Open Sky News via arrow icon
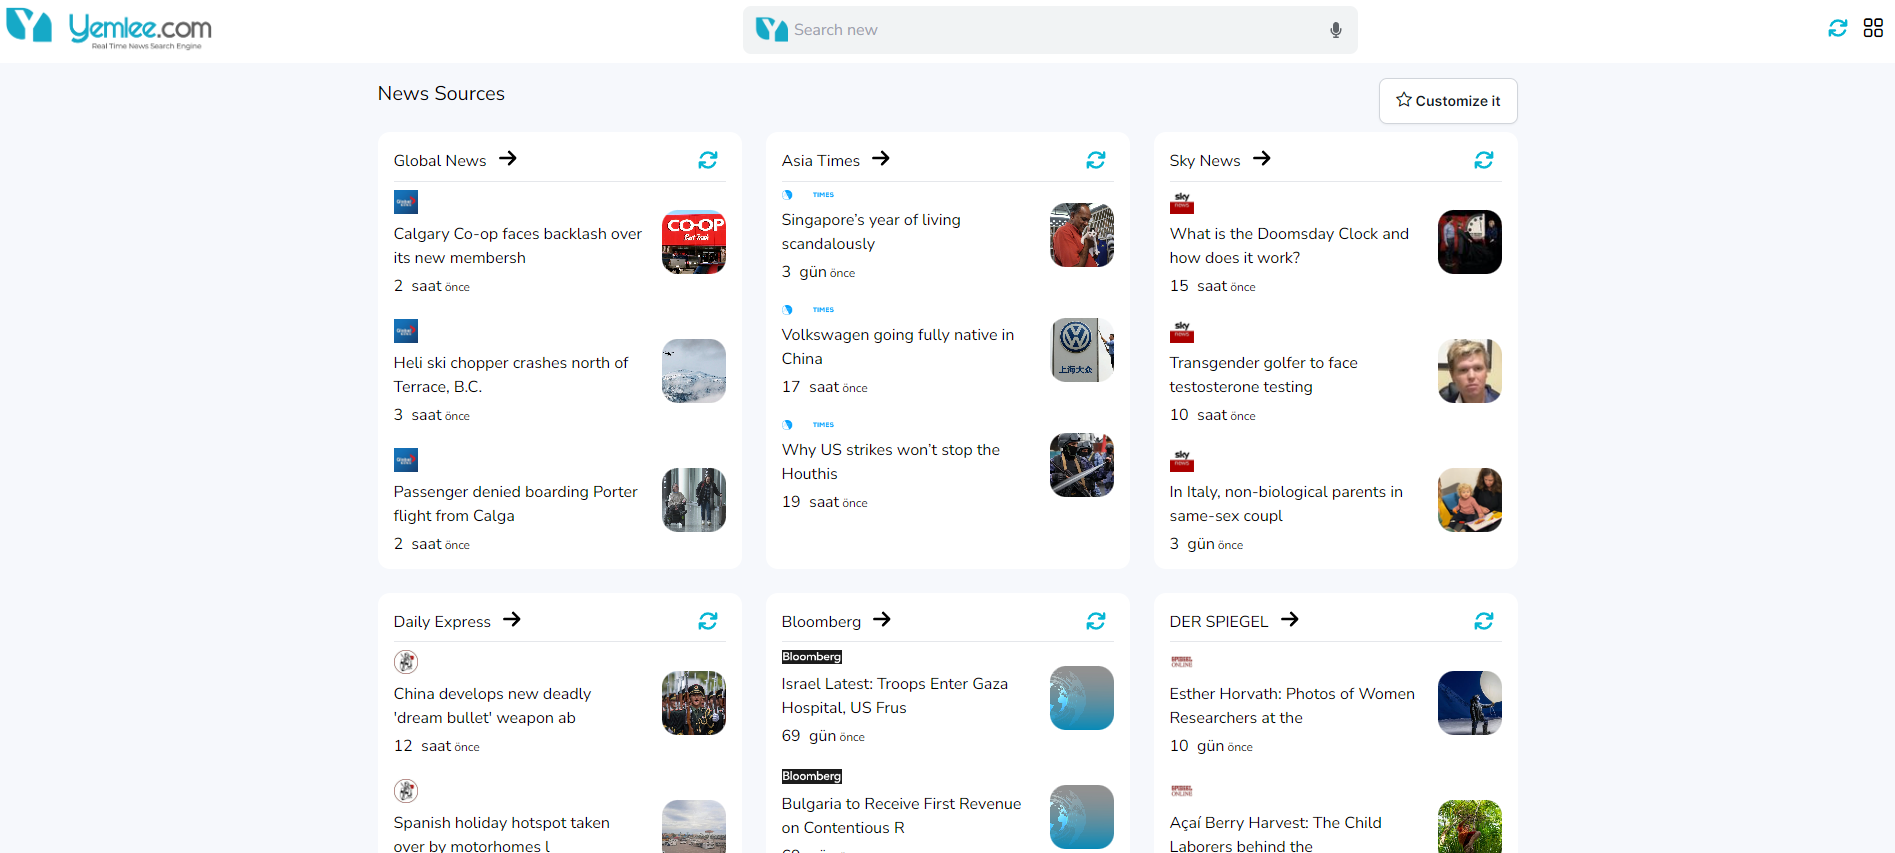The width and height of the screenshot is (1895, 853). [1262, 158]
